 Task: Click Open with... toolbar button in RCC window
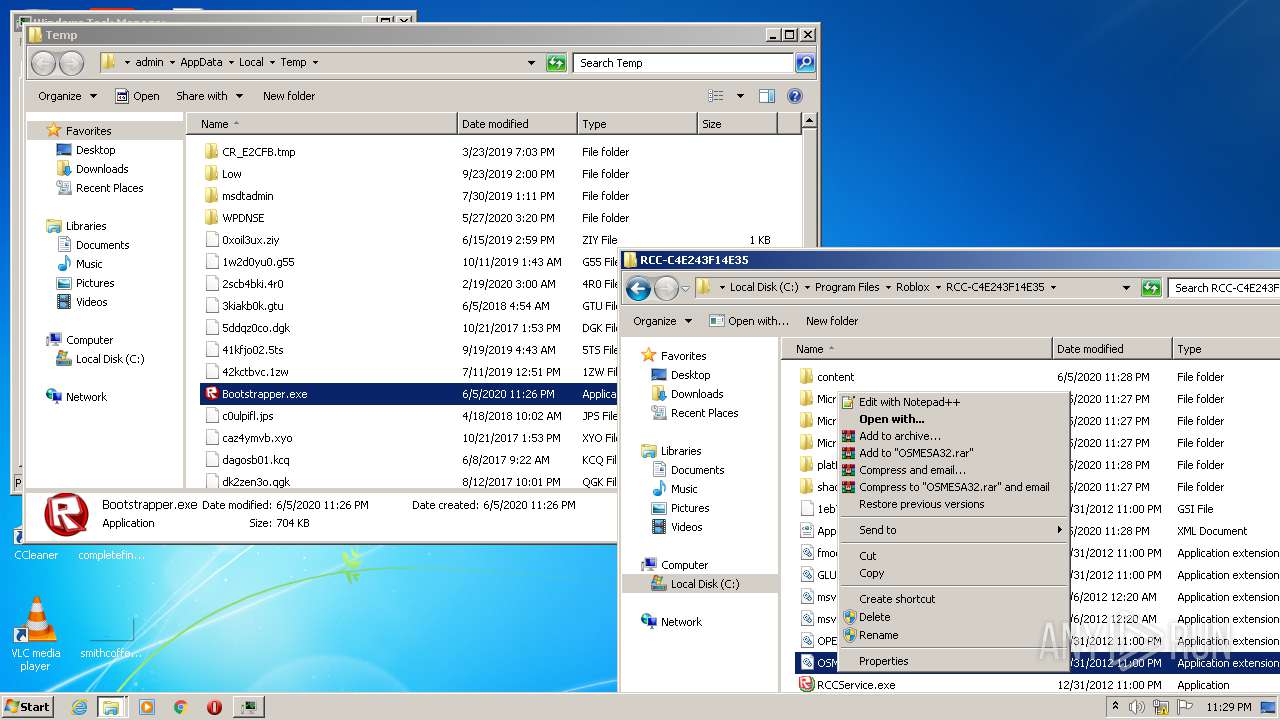(749, 321)
